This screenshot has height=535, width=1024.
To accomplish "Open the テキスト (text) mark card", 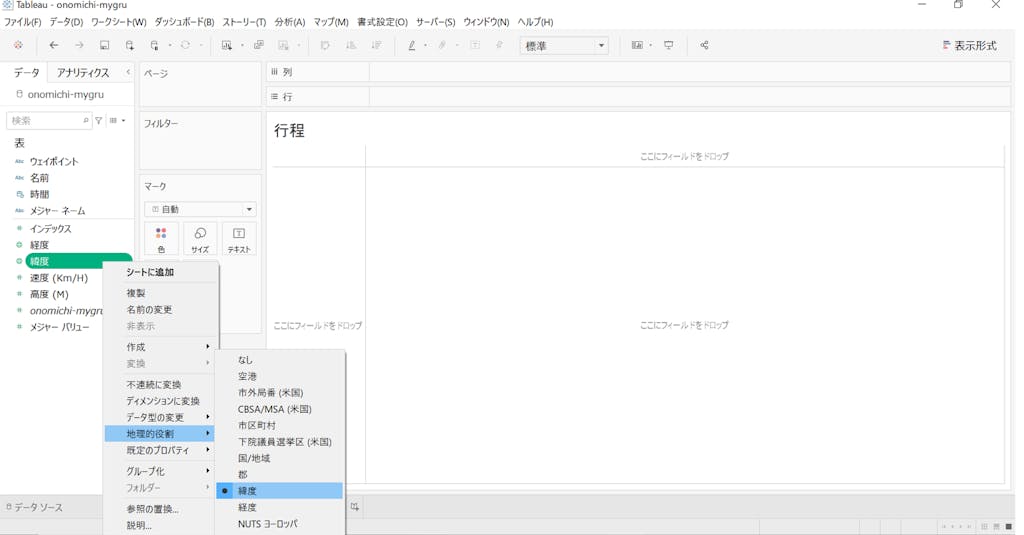I will pyautogui.click(x=239, y=239).
